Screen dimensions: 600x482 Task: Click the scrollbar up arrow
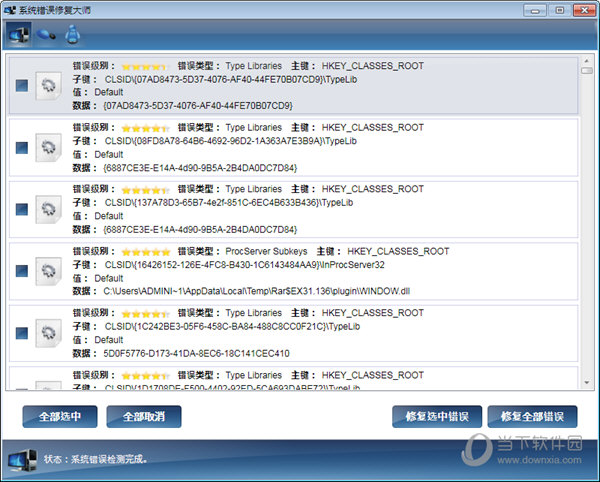tap(586, 60)
